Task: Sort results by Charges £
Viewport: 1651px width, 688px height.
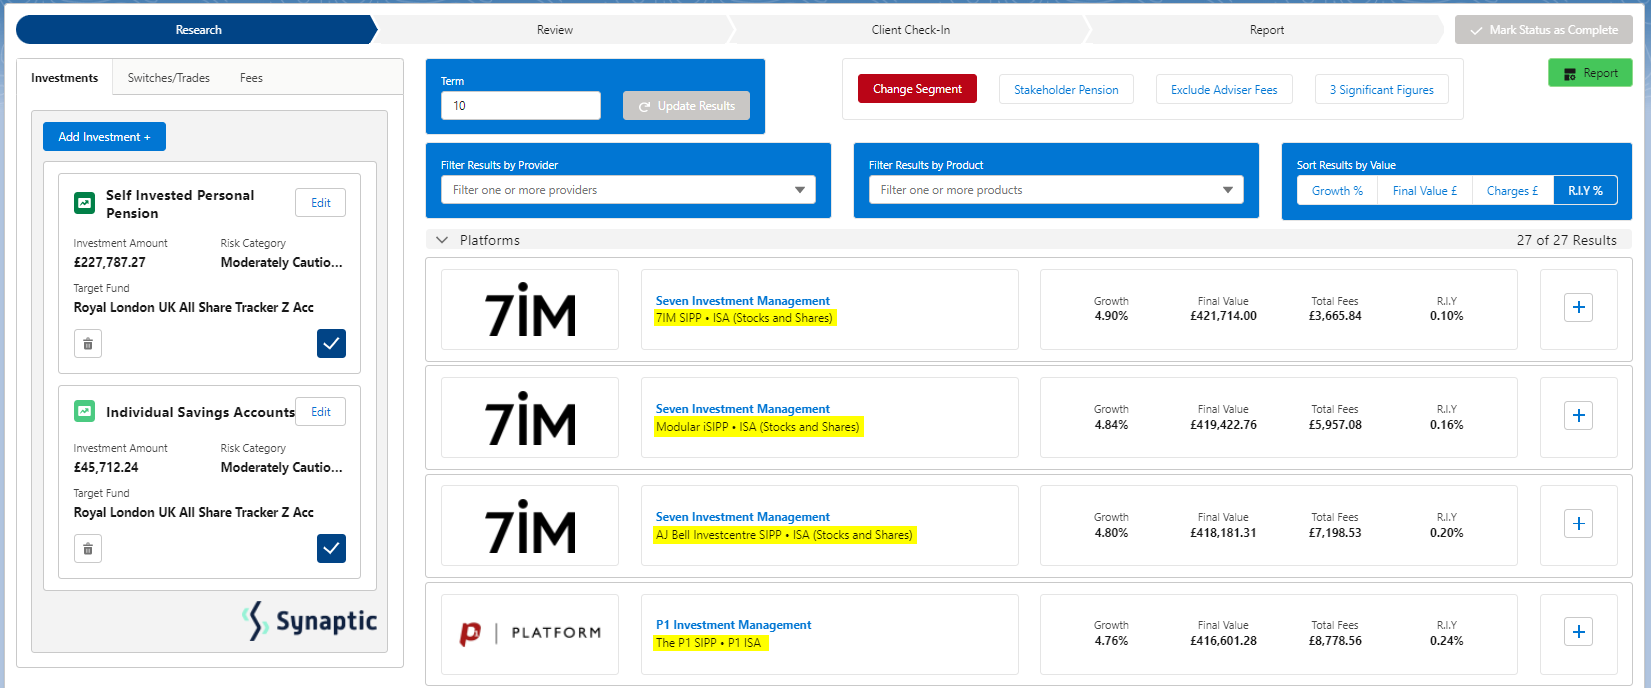Action: [x=1512, y=190]
